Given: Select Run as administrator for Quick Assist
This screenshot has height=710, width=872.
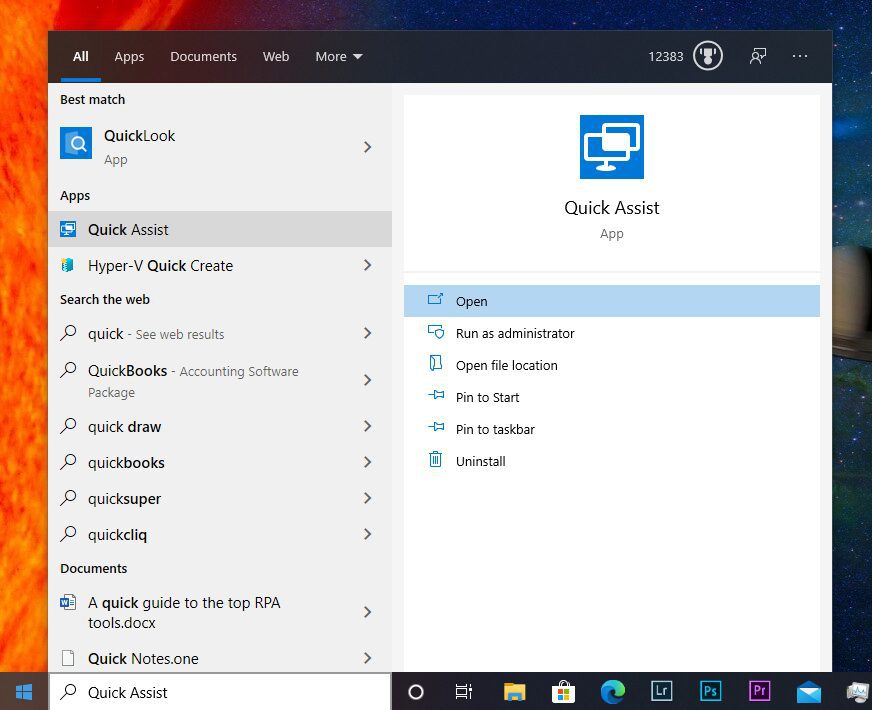Looking at the screenshot, I should [612, 333].
